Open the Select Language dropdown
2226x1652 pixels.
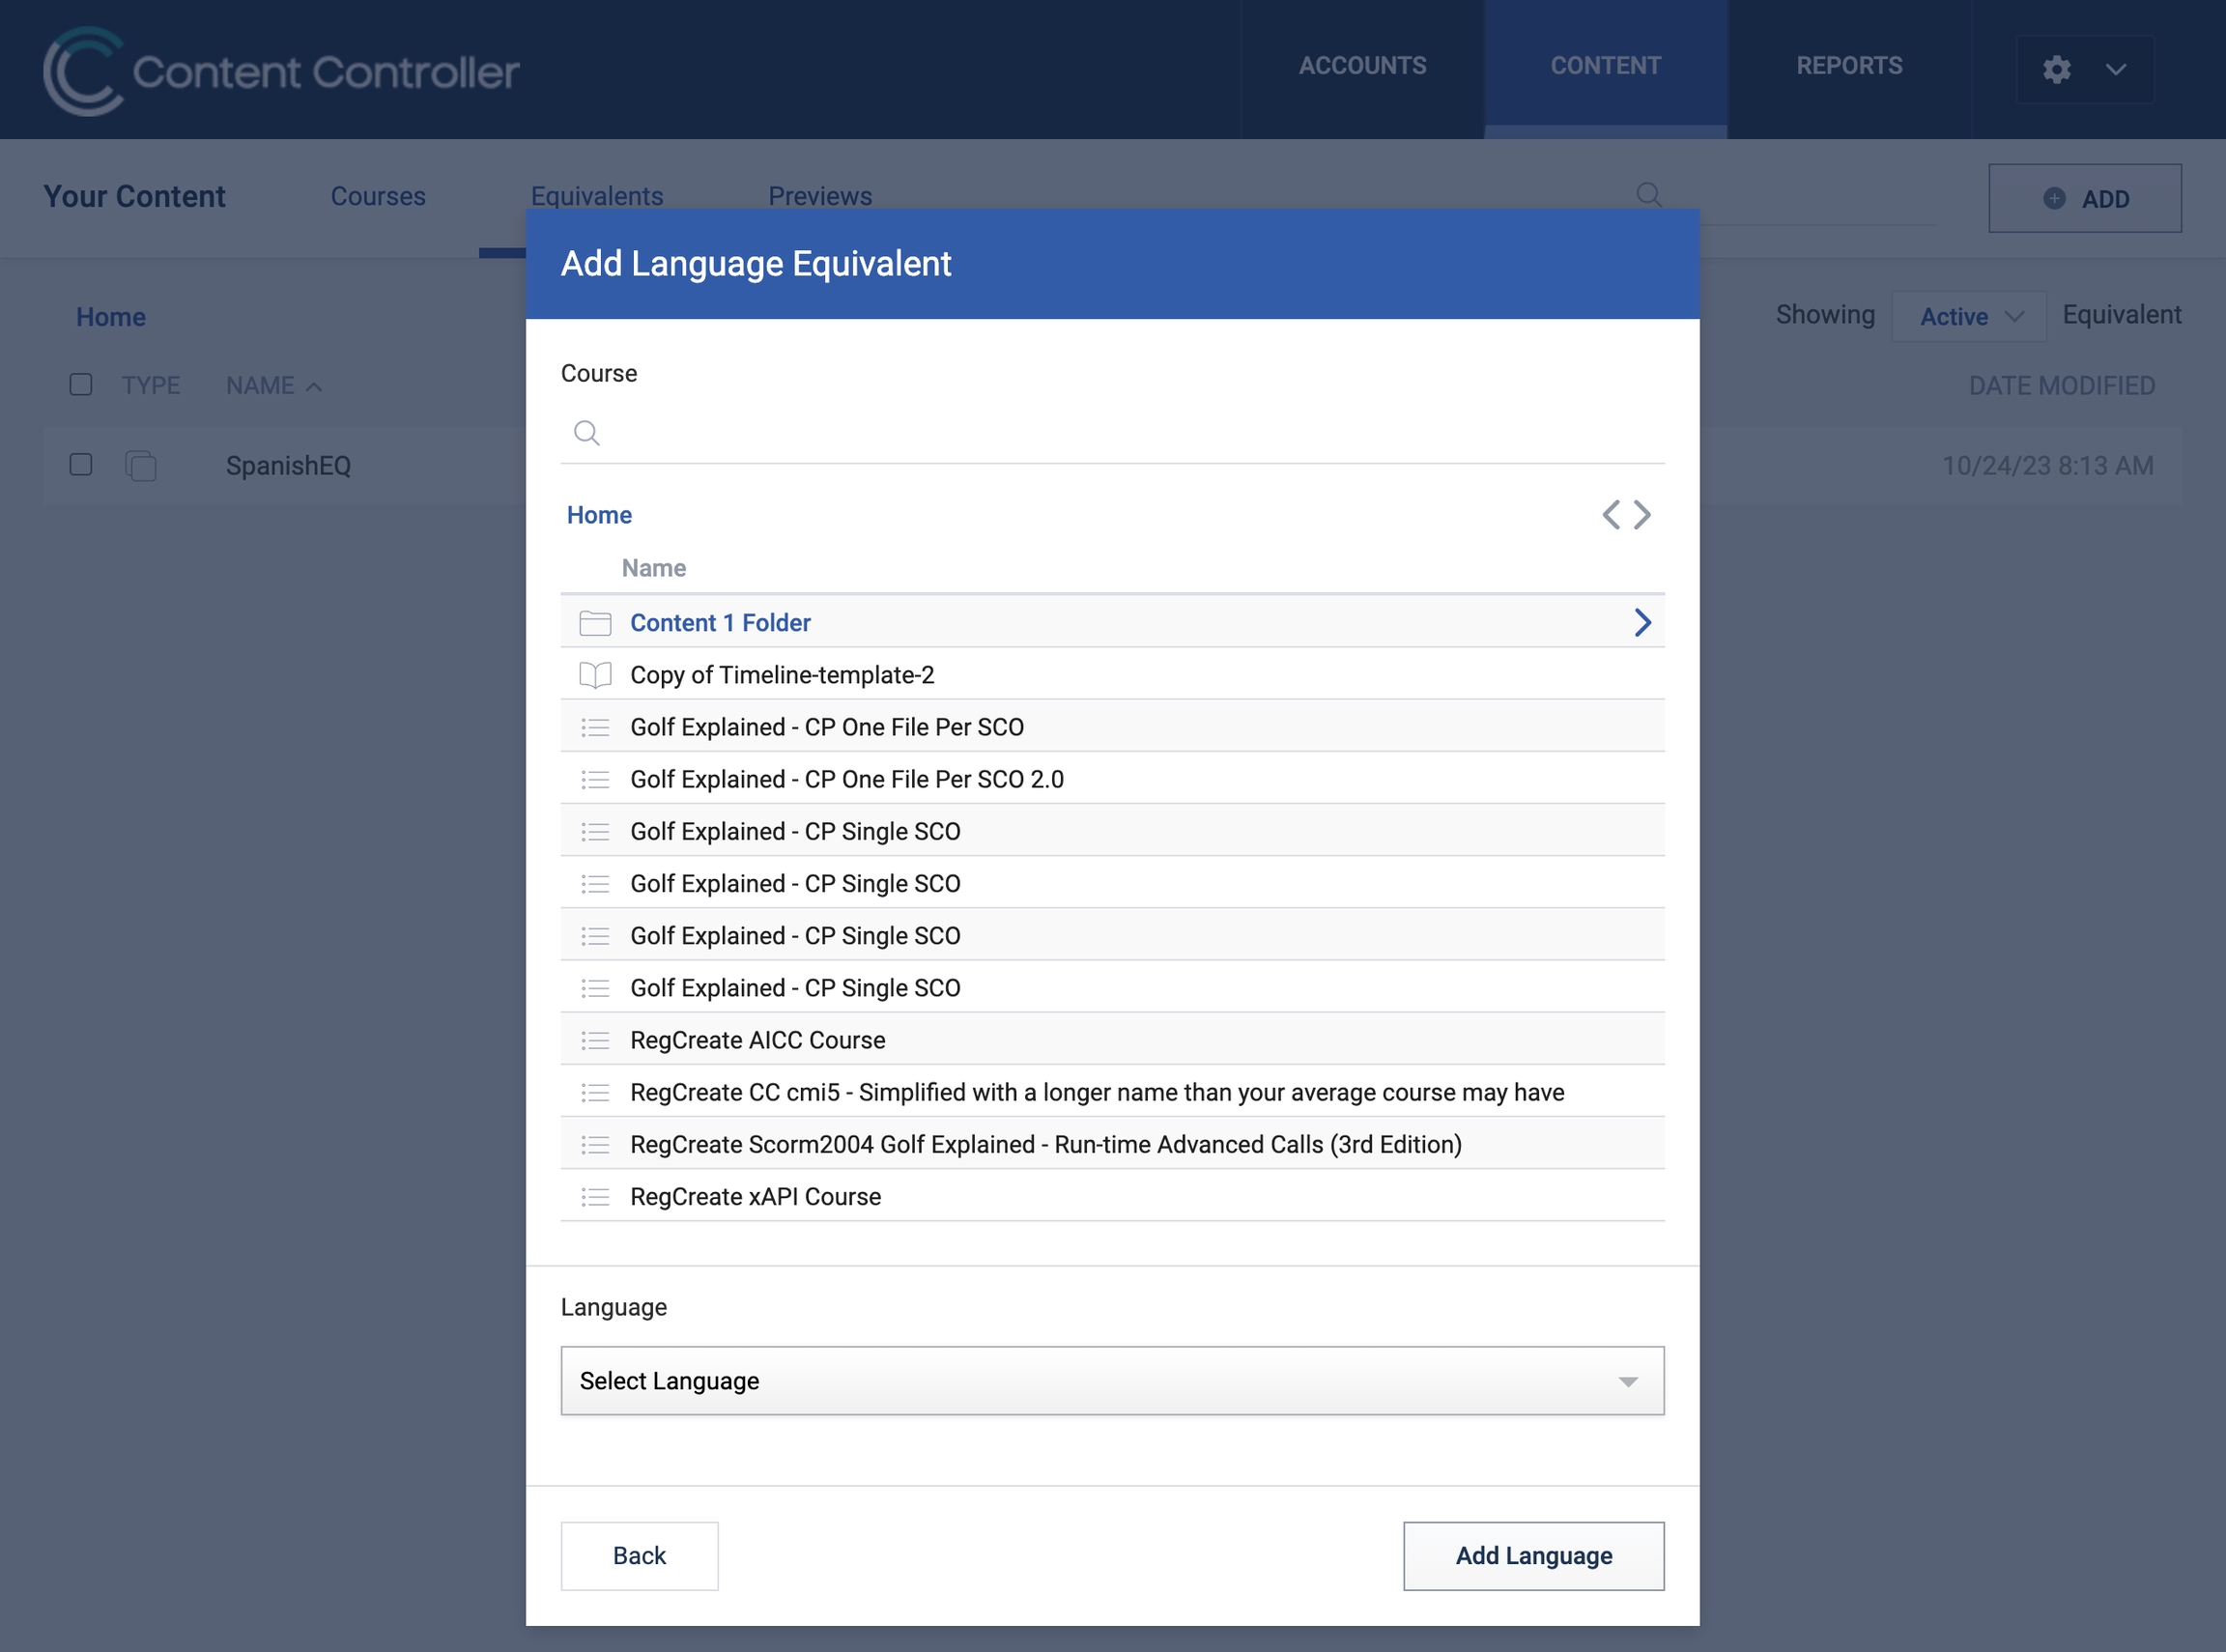[1112, 1381]
